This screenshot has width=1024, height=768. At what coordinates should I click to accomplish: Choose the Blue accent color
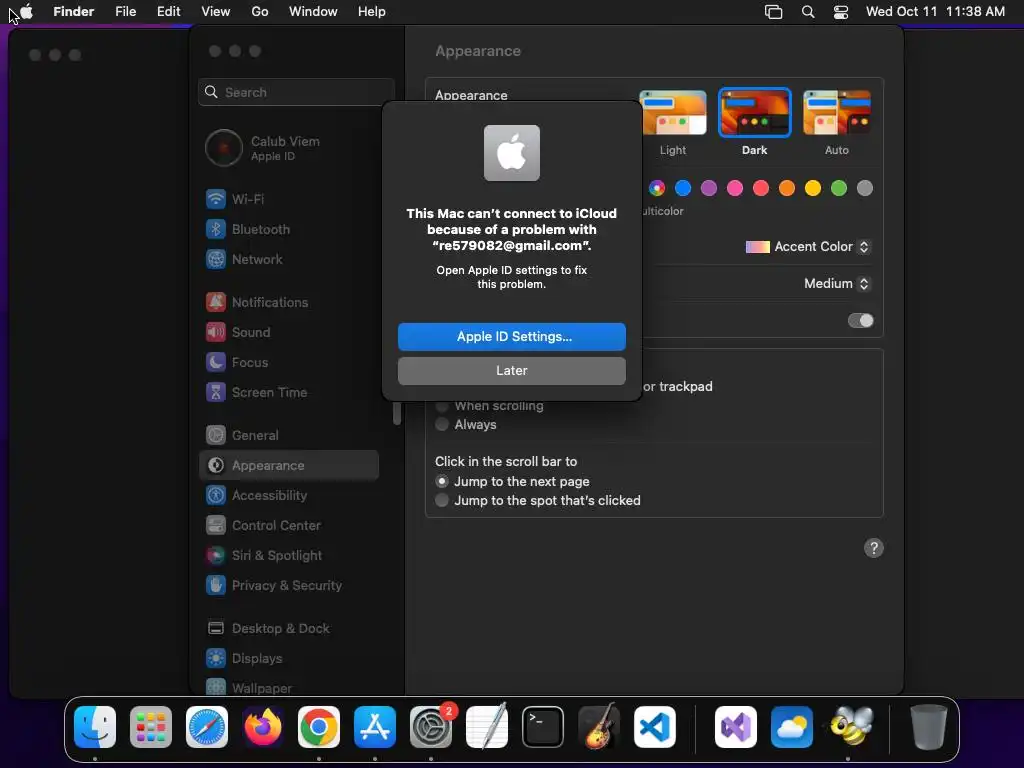pos(683,189)
